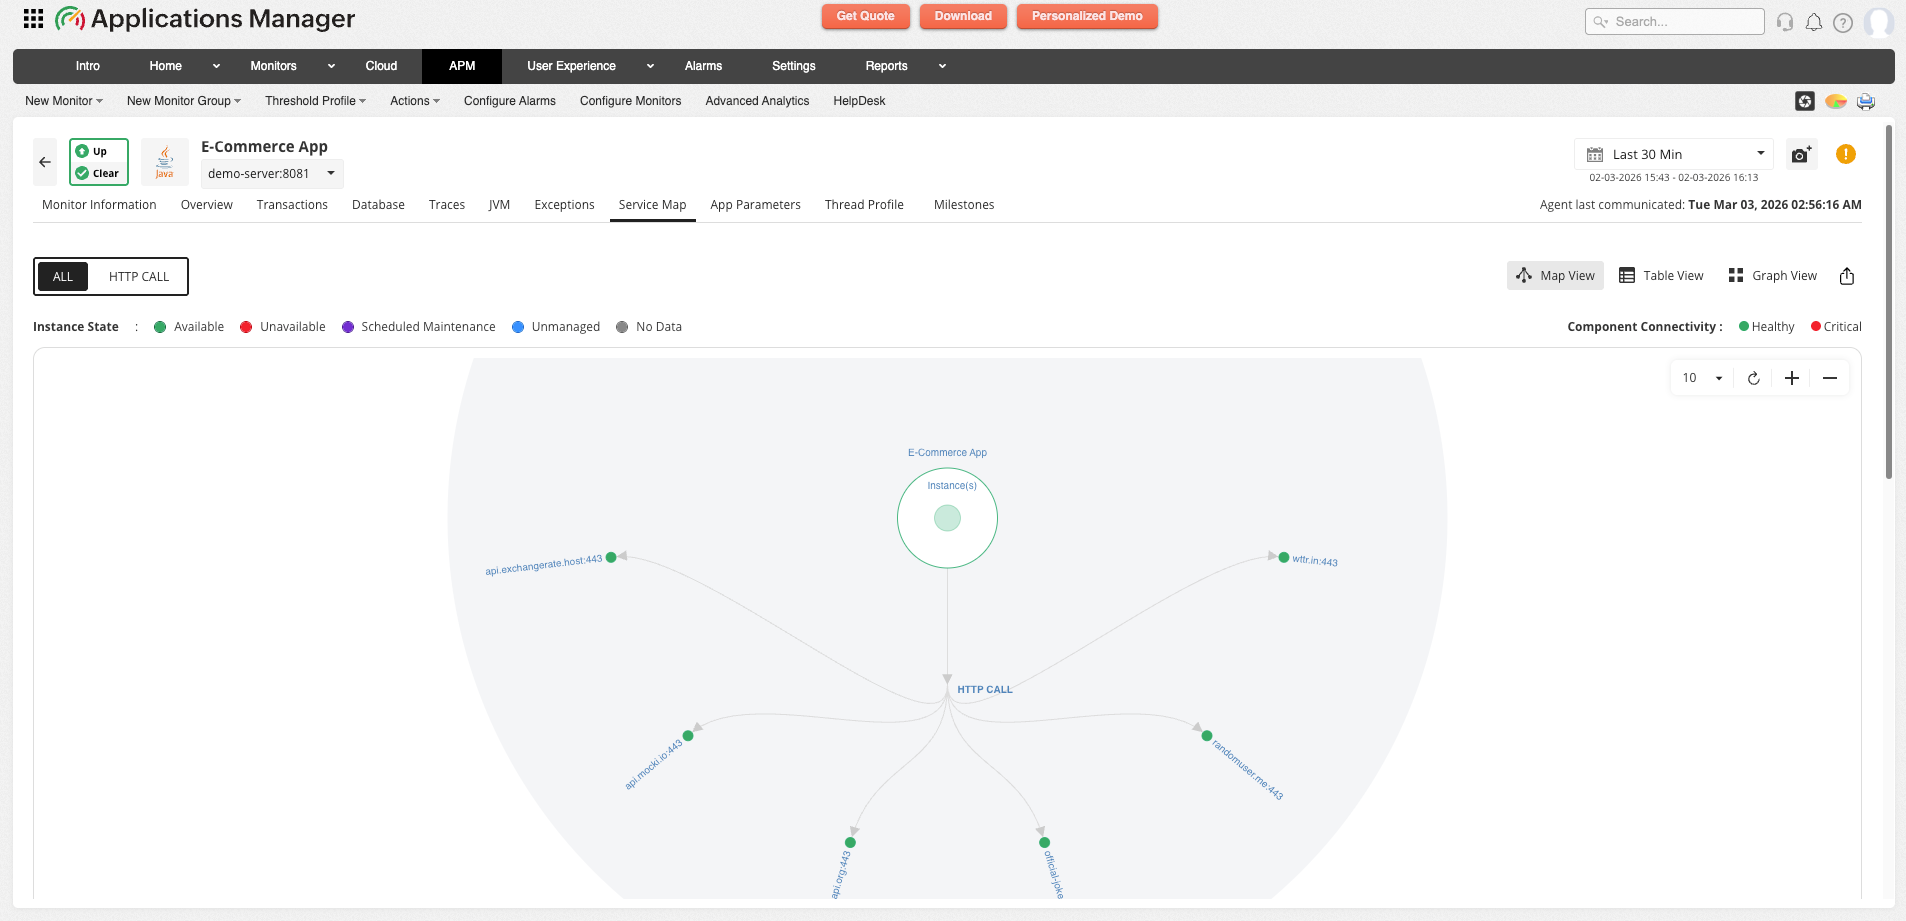Open the Last 30 Min time range dropdown
The width and height of the screenshot is (1906, 921).
pos(1674,154)
